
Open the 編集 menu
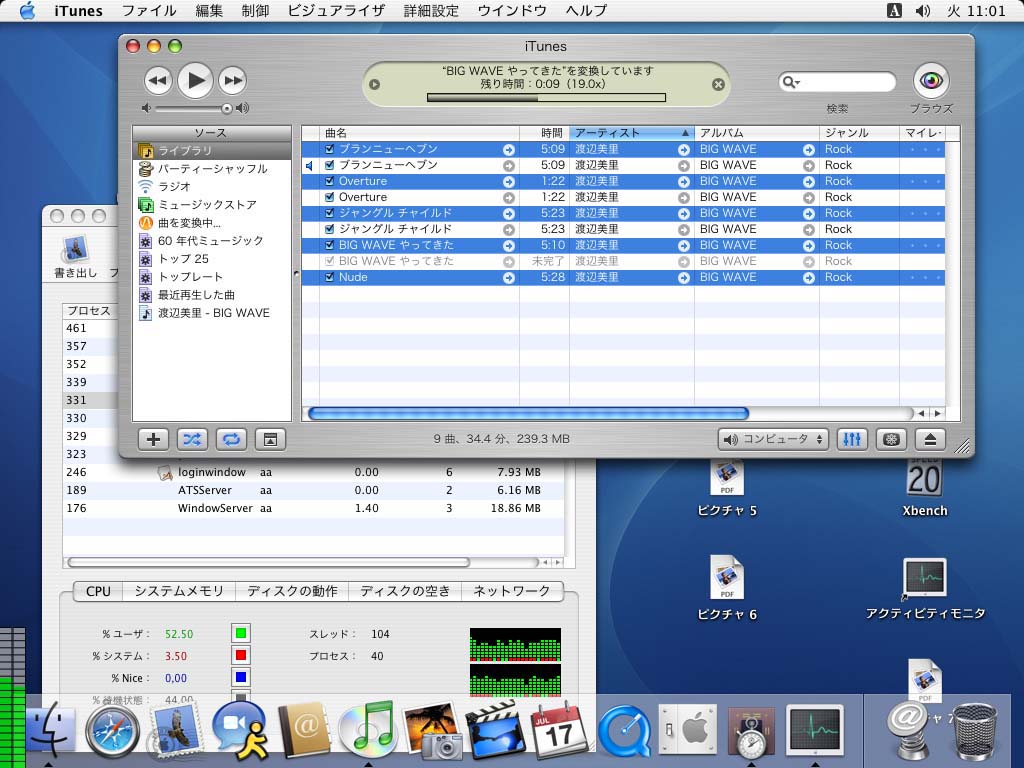(209, 10)
